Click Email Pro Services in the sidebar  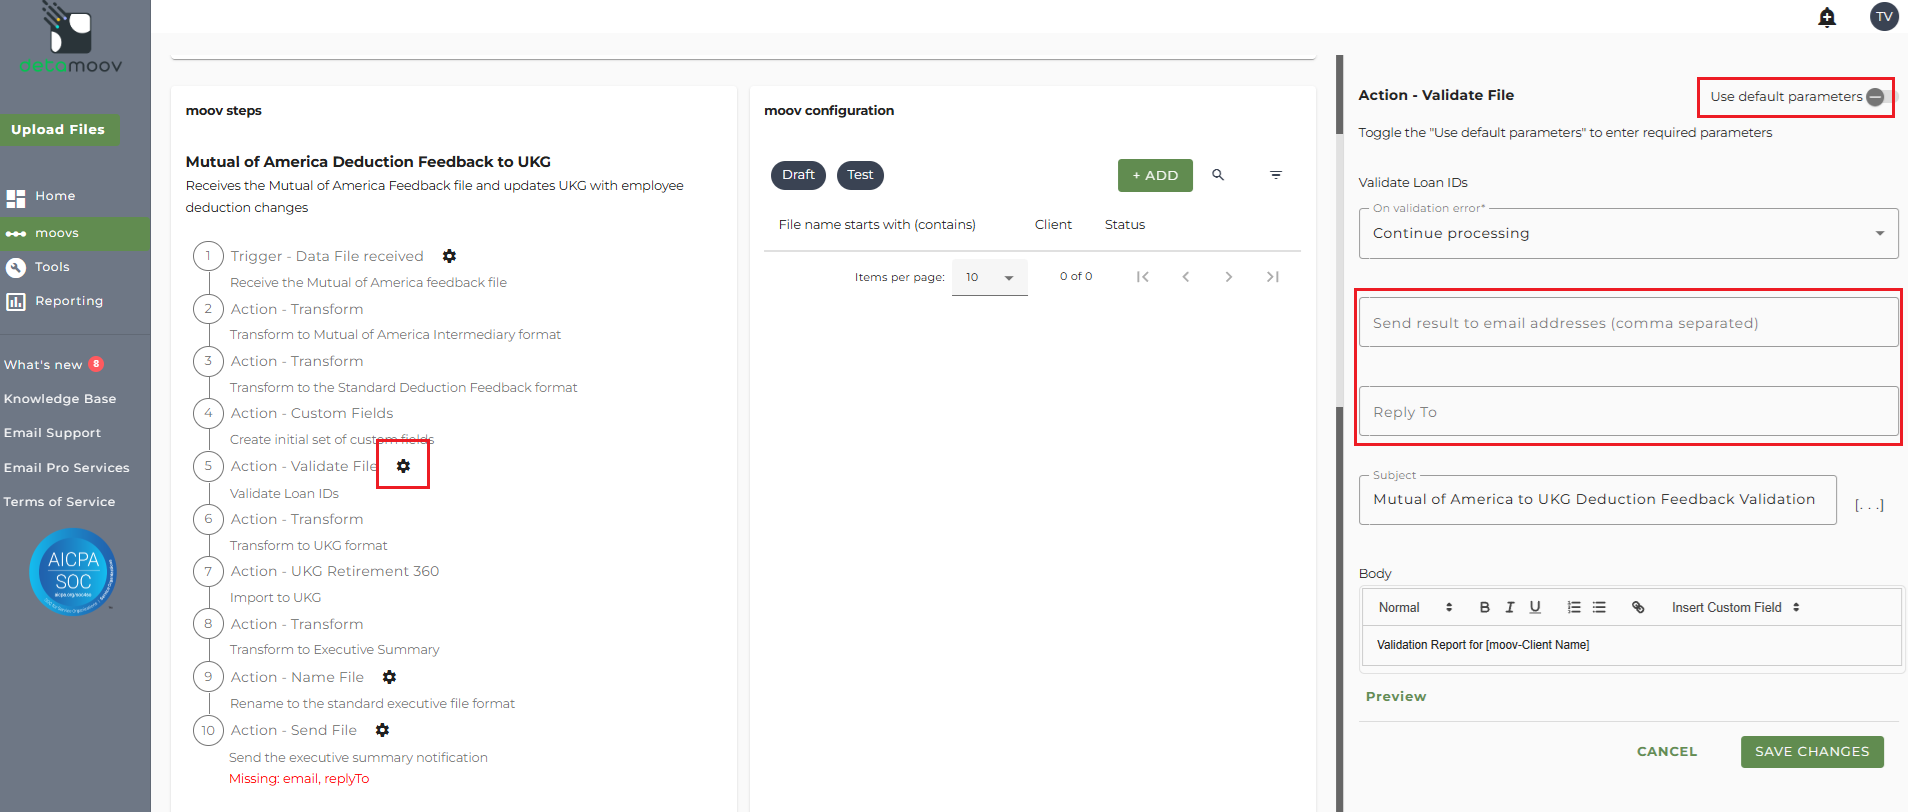pyautogui.click(x=67, y=468)
